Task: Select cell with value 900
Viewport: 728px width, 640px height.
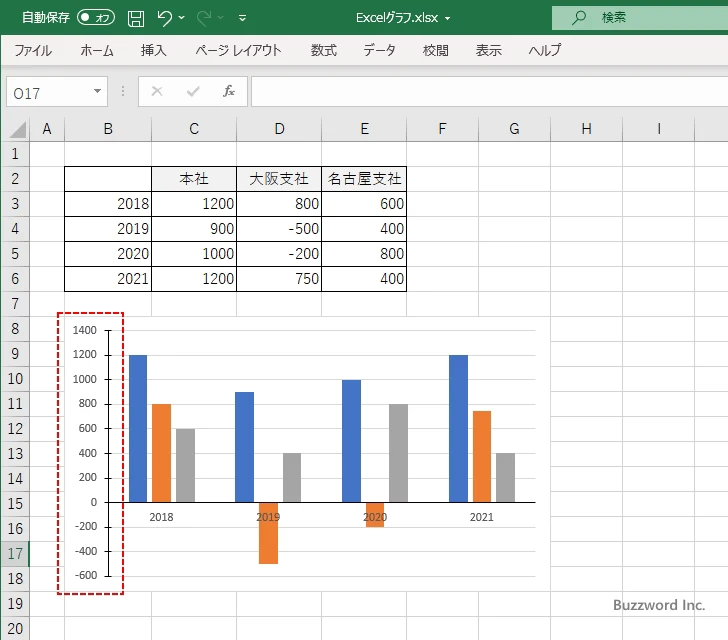Action: coord(194,229)
